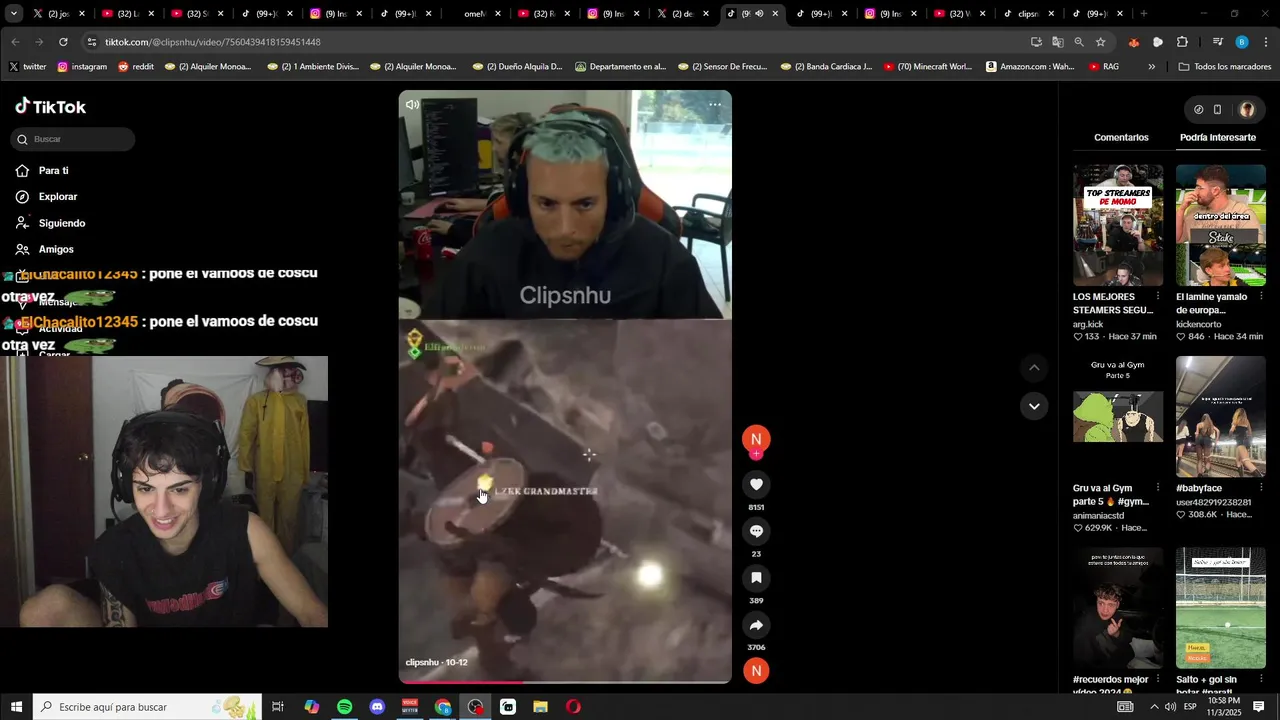Focus the Buscar search field
The width and height of the screenshot is (1280, 720).
(x=73, y=139)
